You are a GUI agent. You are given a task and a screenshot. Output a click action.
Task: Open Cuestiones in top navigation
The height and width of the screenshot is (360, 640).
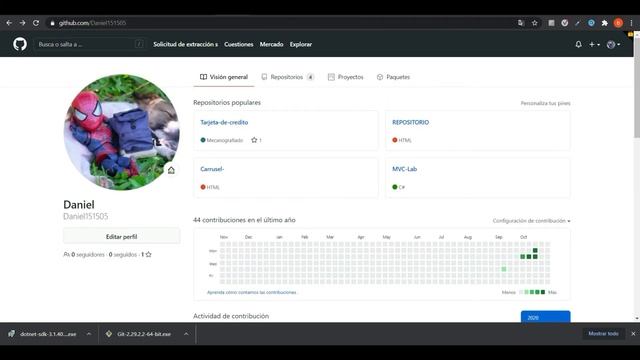pyautogui.click(x=238, y=44)
